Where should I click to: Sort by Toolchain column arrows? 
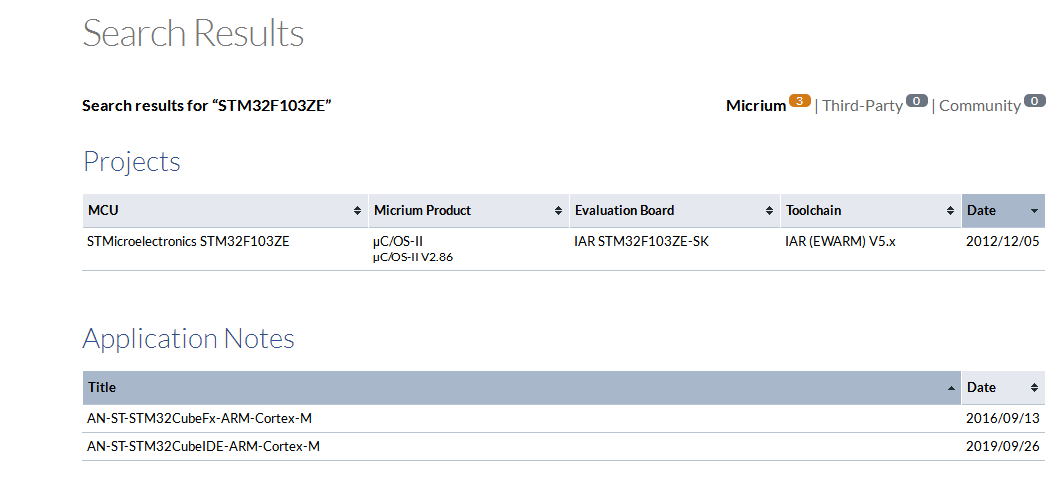[x=951, y=211]
